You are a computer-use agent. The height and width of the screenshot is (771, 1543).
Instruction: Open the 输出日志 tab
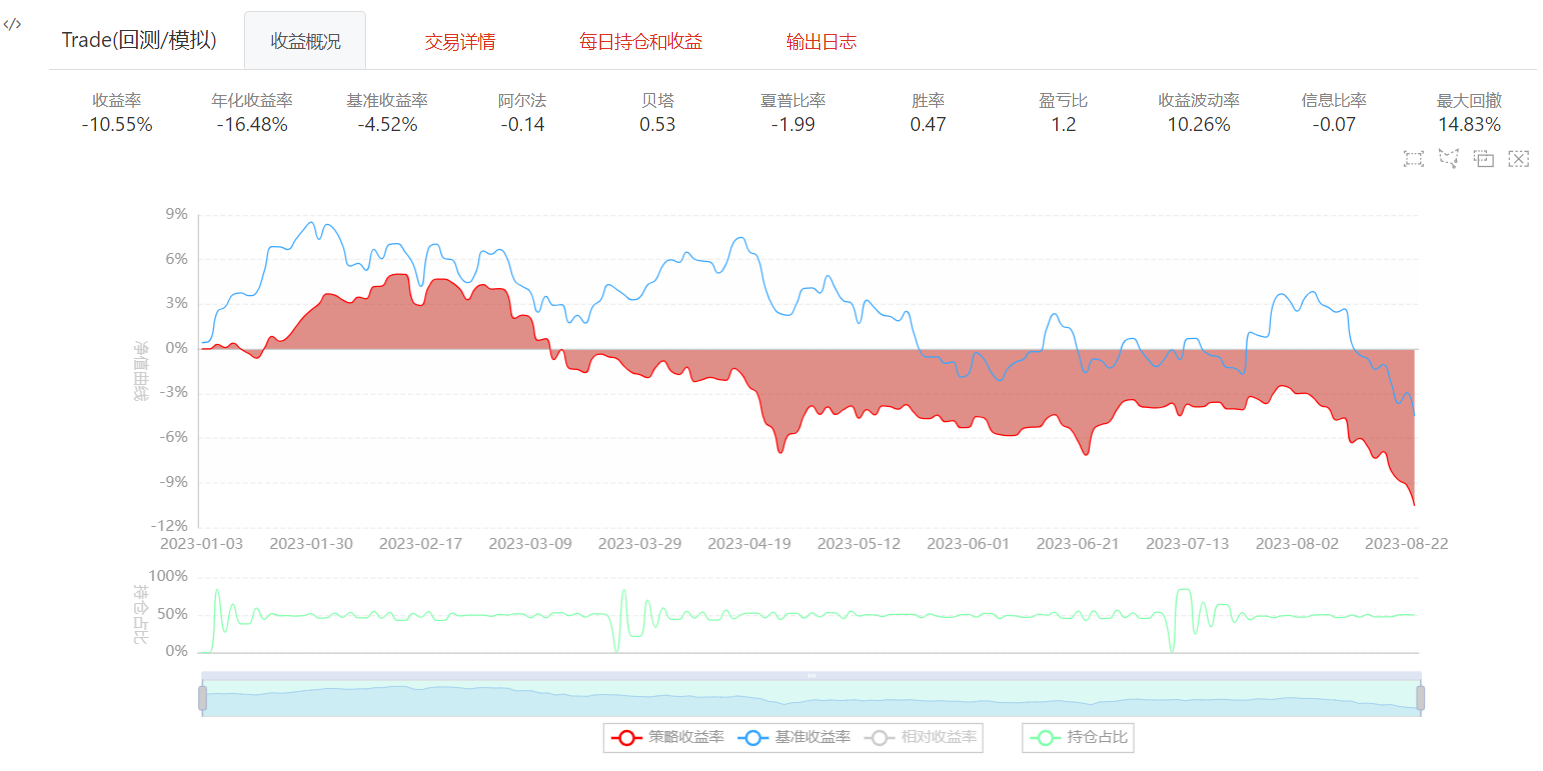click(821, 42)
